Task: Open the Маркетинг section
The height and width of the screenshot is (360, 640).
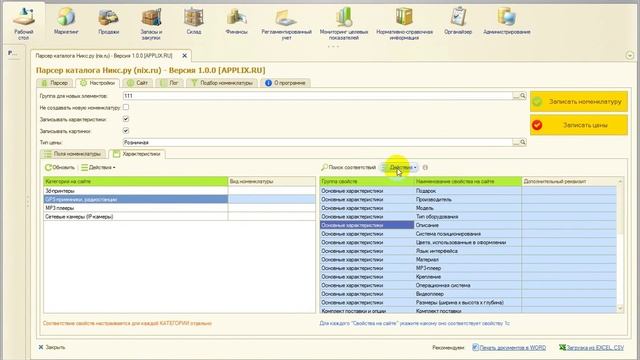Action: coord(66,21)
